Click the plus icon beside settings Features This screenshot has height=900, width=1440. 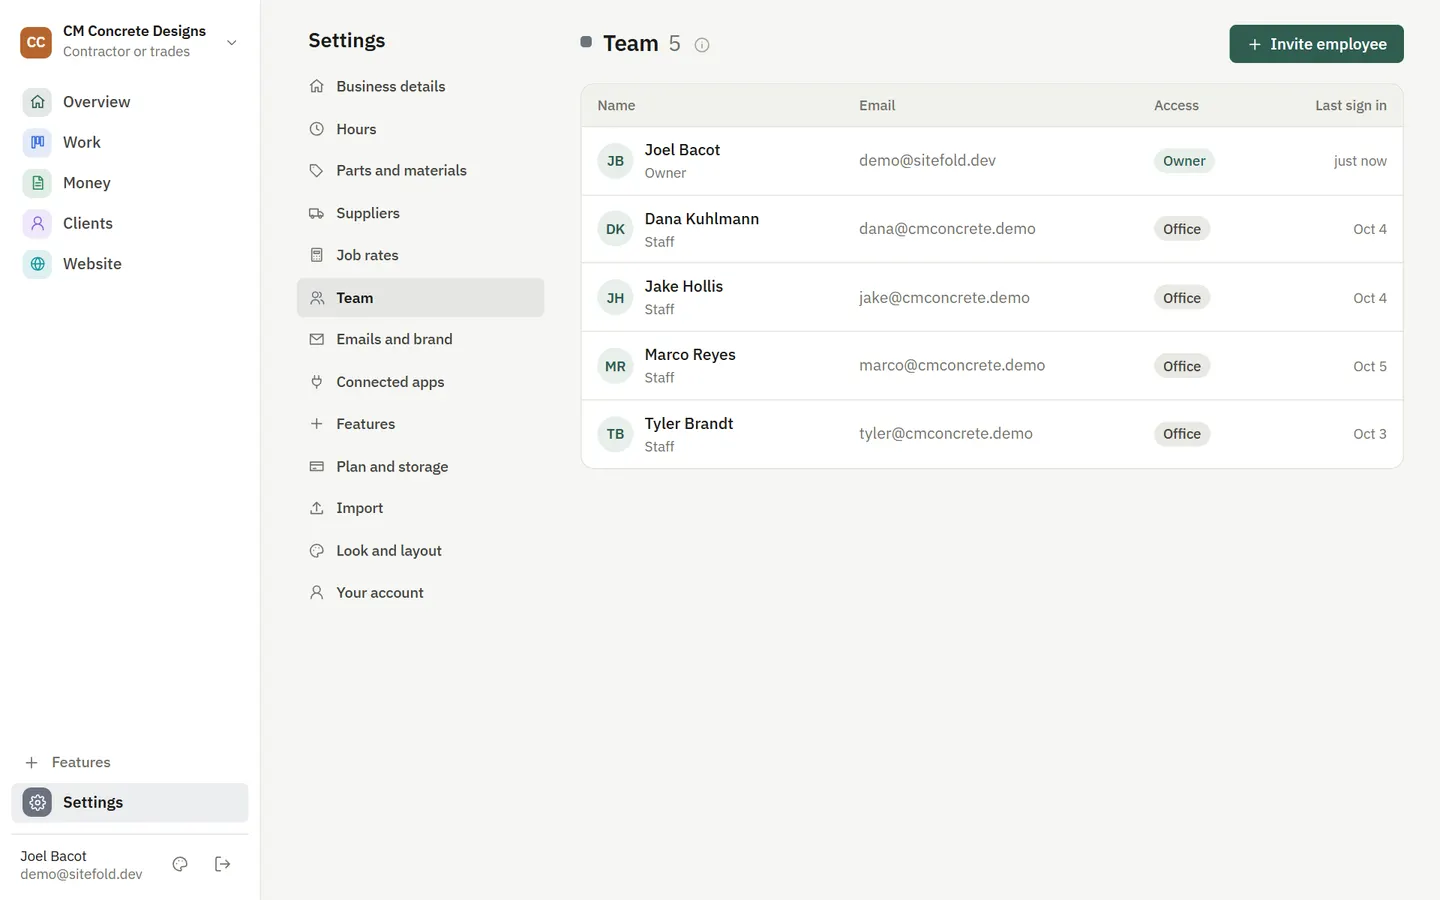(317, 424)
